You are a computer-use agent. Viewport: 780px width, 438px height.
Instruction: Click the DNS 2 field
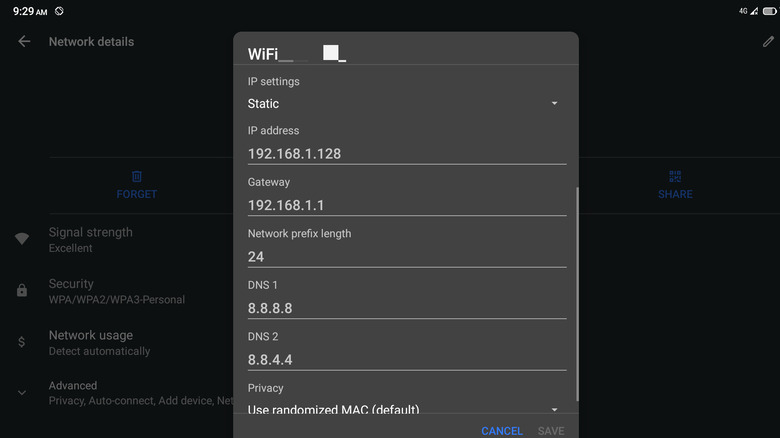click(406, 359)
